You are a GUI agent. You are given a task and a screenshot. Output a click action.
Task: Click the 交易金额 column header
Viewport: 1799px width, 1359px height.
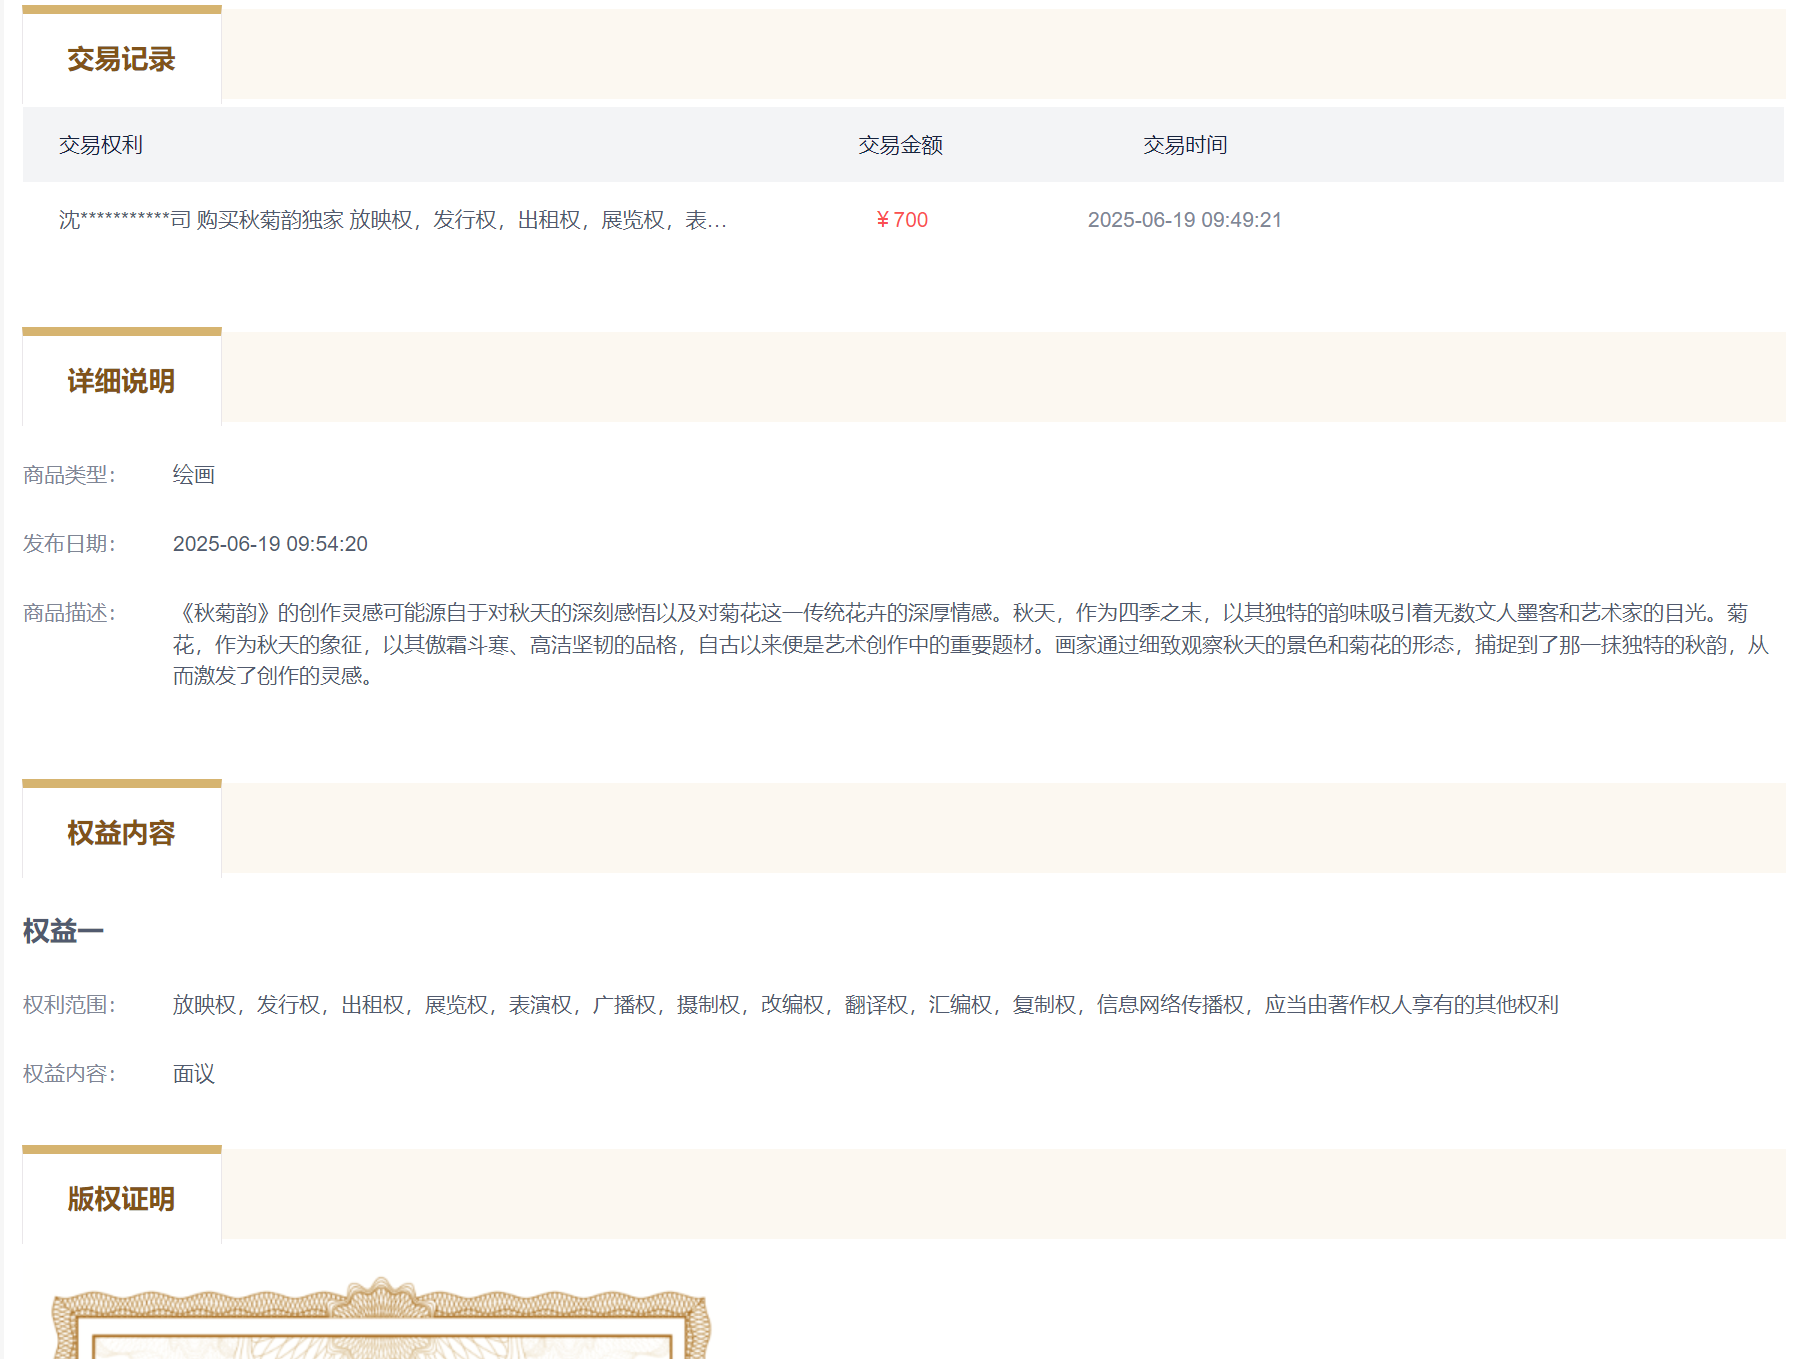point(900,145)
